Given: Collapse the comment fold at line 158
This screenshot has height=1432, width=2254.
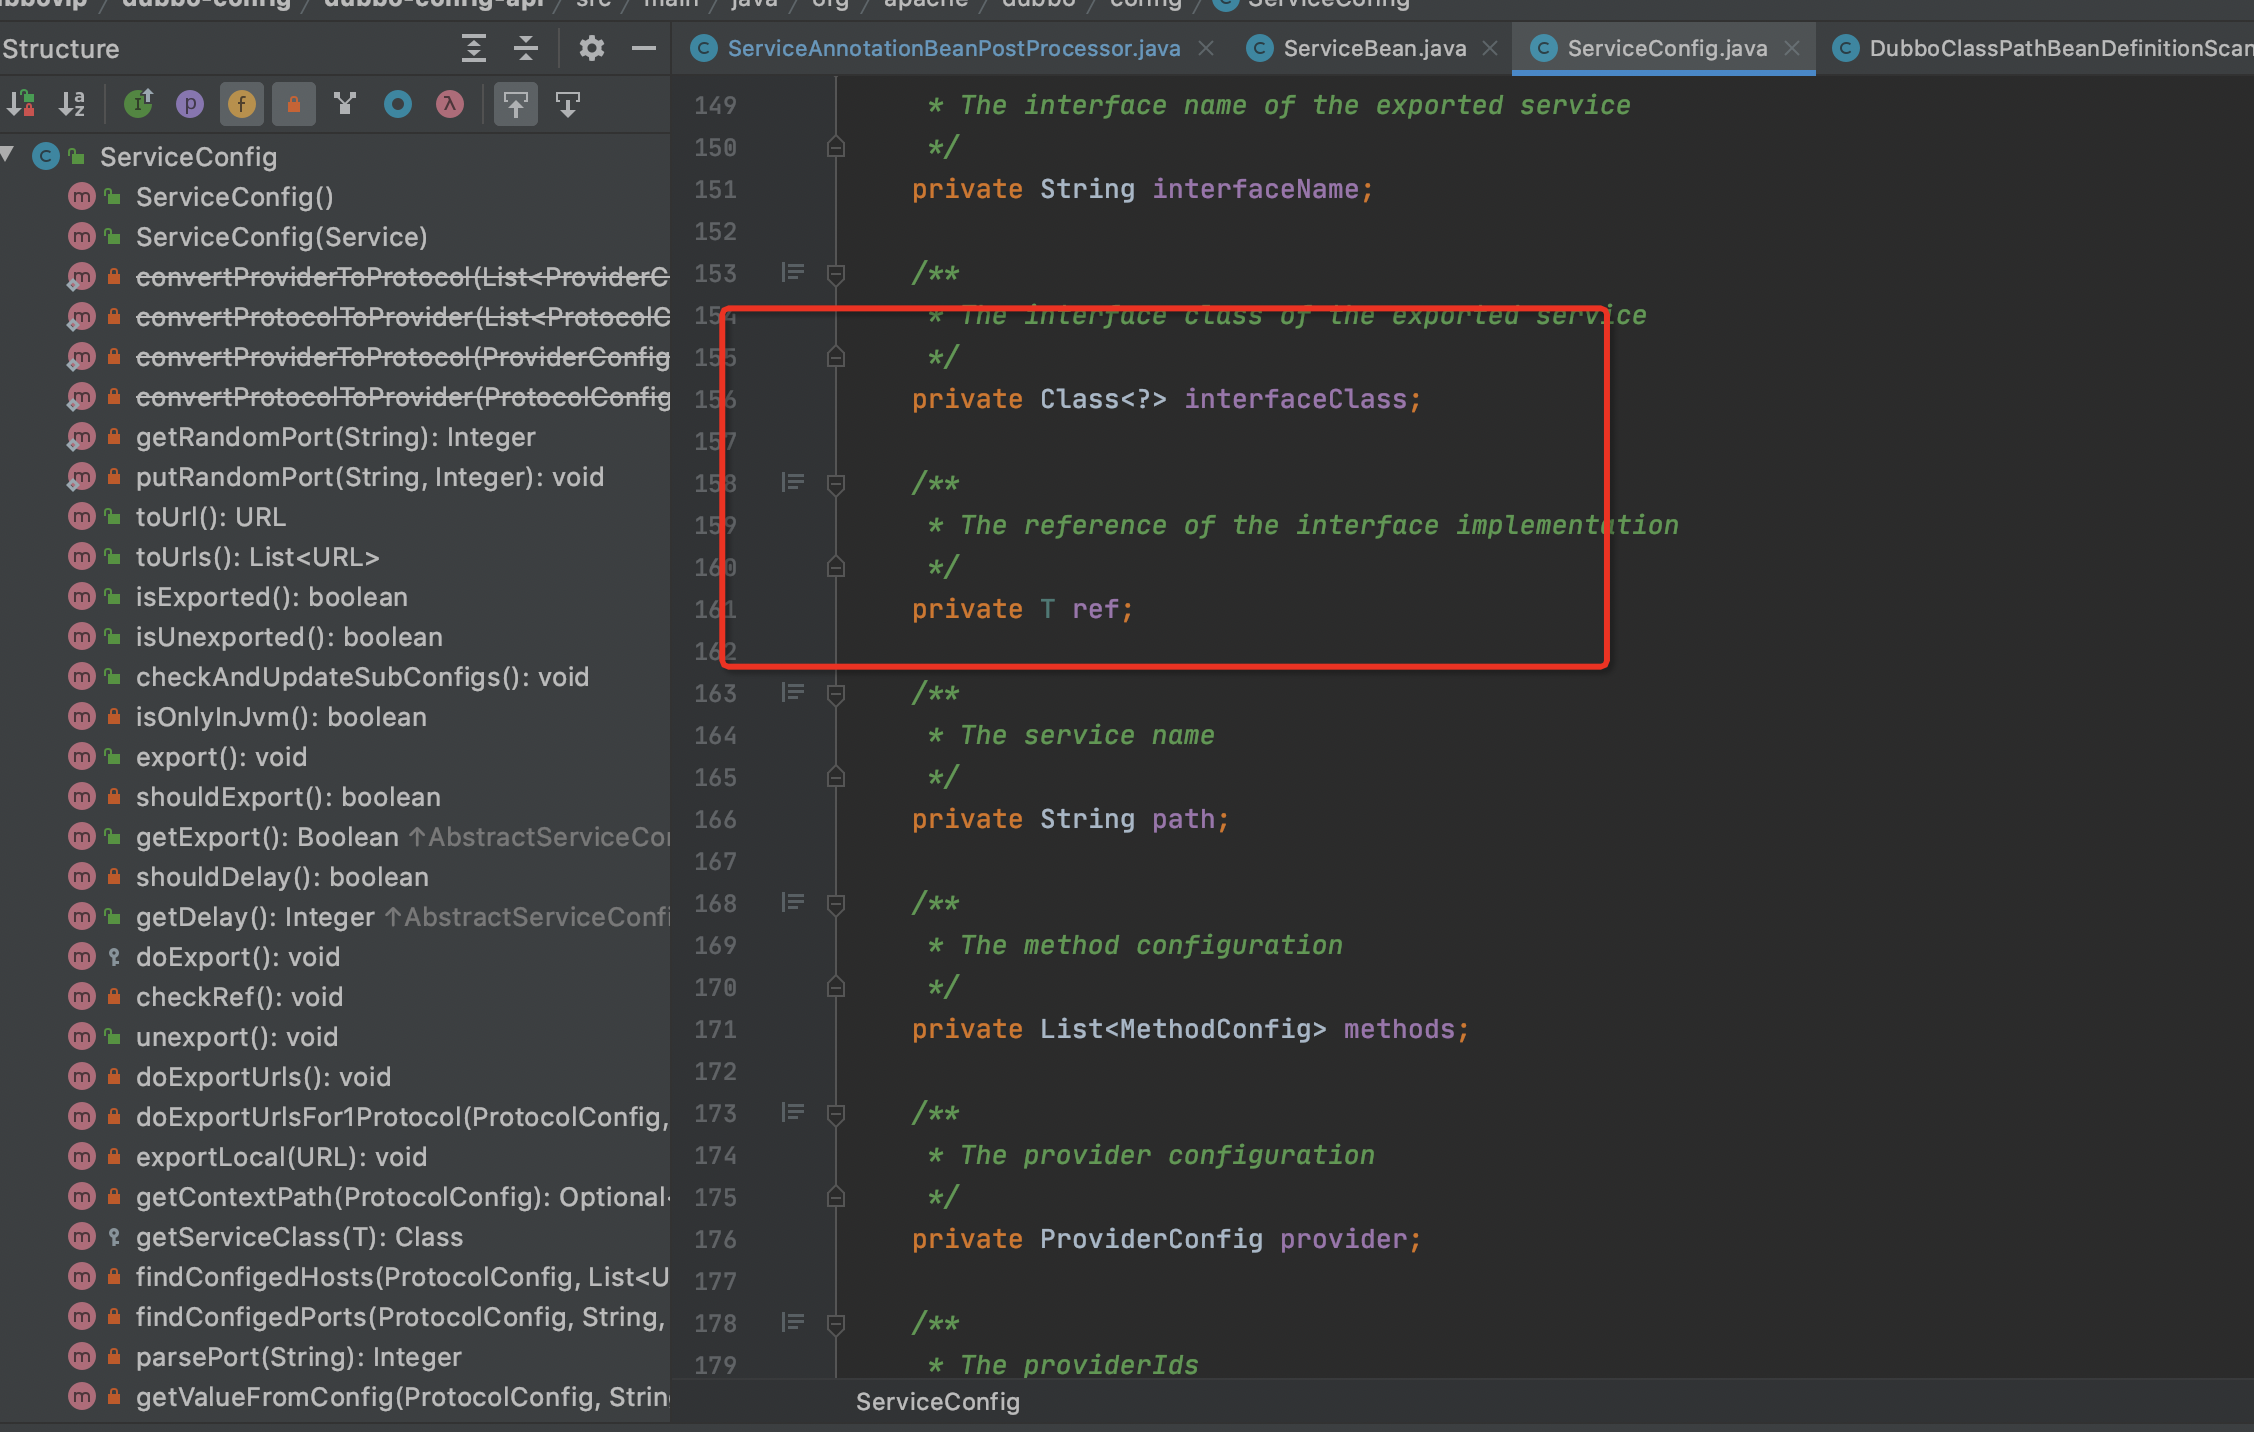Looking at the screenshot, I should (x=836, y=484).
